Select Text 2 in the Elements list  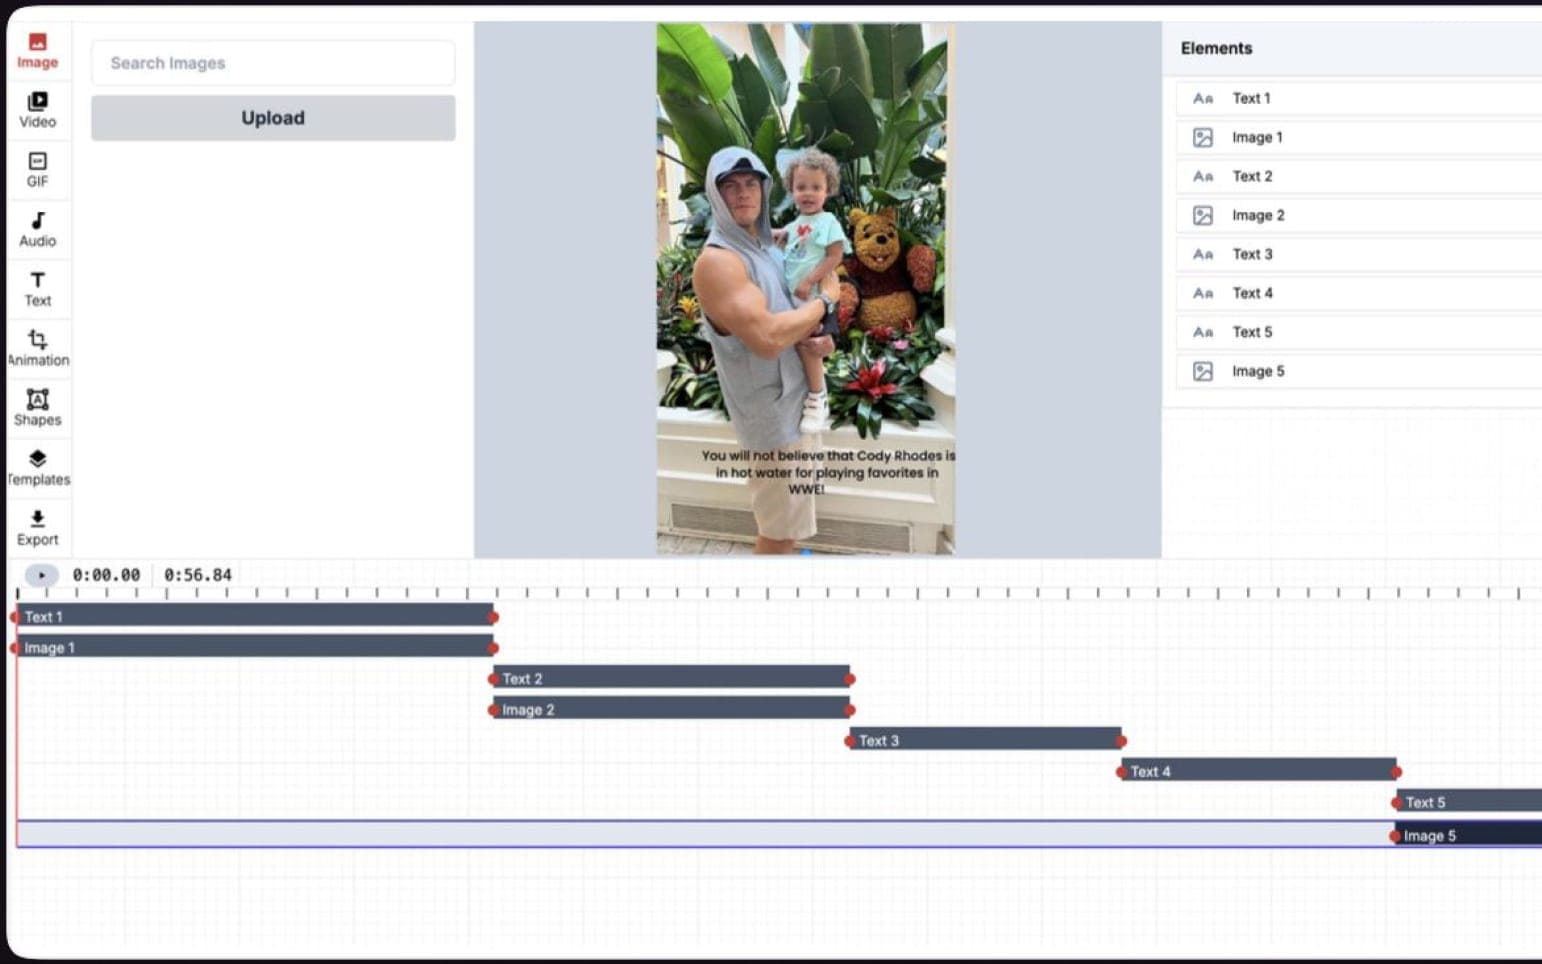[1358, 176]
